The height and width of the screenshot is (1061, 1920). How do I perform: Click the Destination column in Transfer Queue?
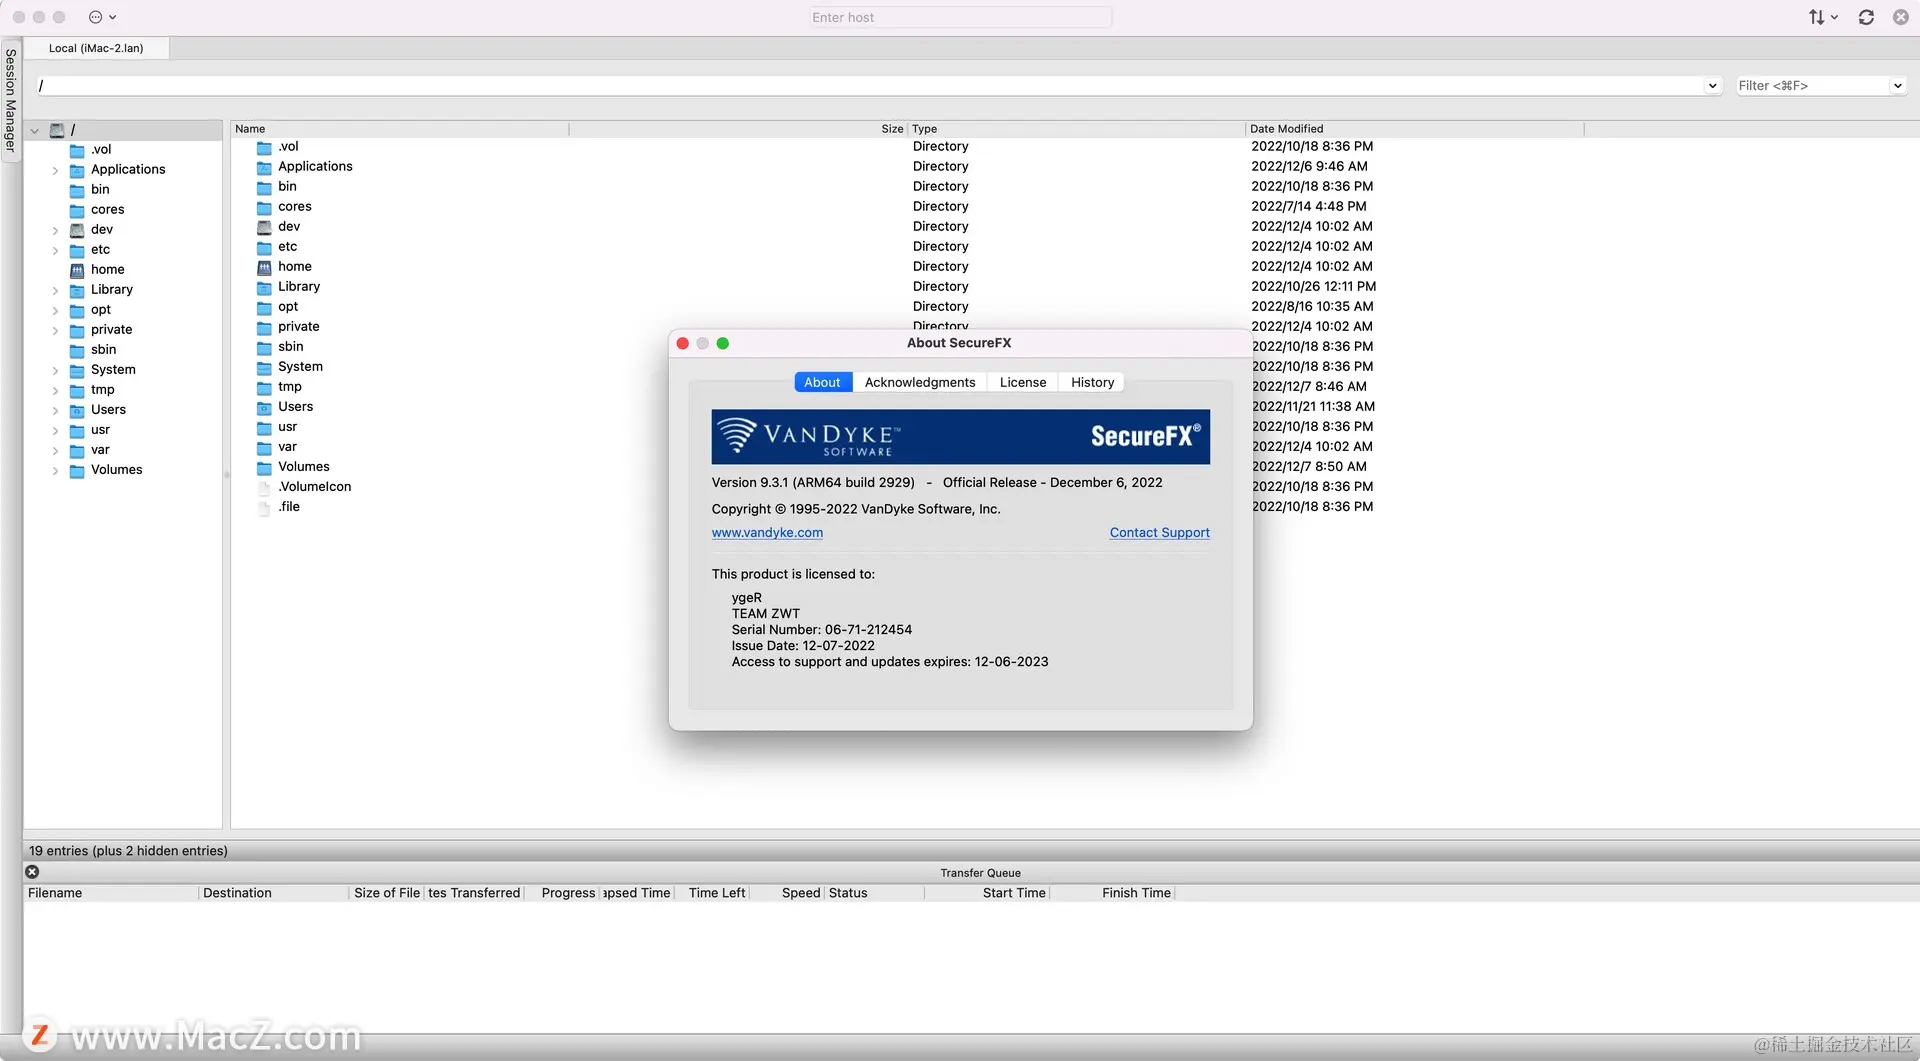(x=274, y=893)
